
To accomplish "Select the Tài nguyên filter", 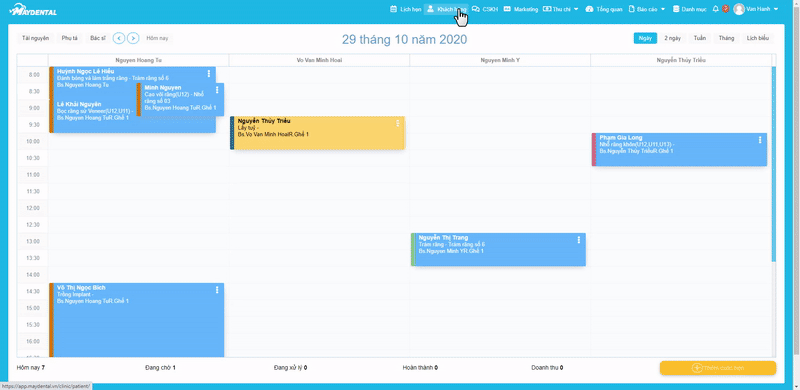I will click(x=35, y=38).
